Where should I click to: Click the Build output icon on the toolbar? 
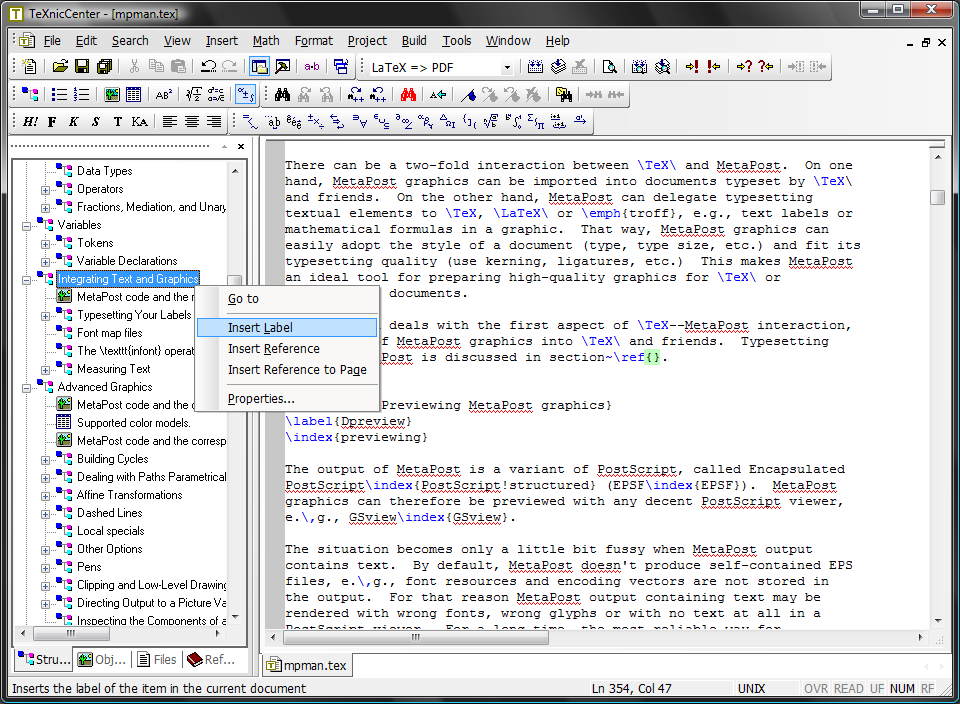557,67
